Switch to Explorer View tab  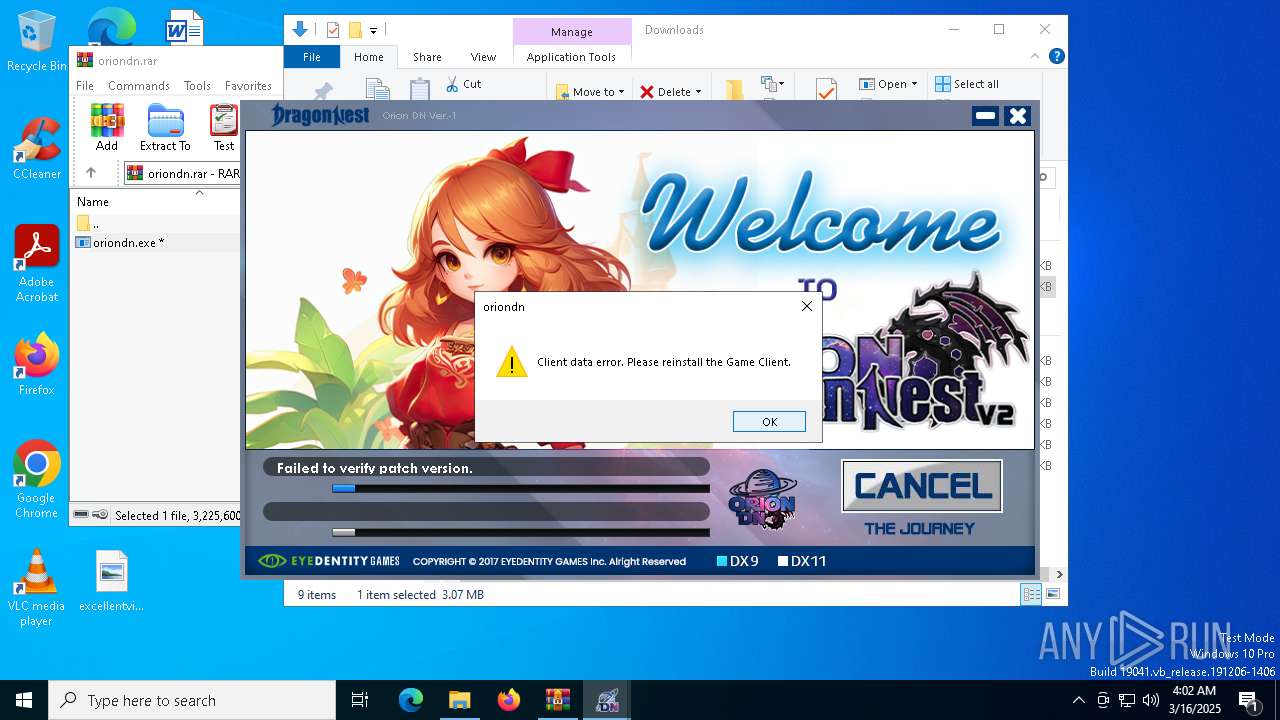483,57
